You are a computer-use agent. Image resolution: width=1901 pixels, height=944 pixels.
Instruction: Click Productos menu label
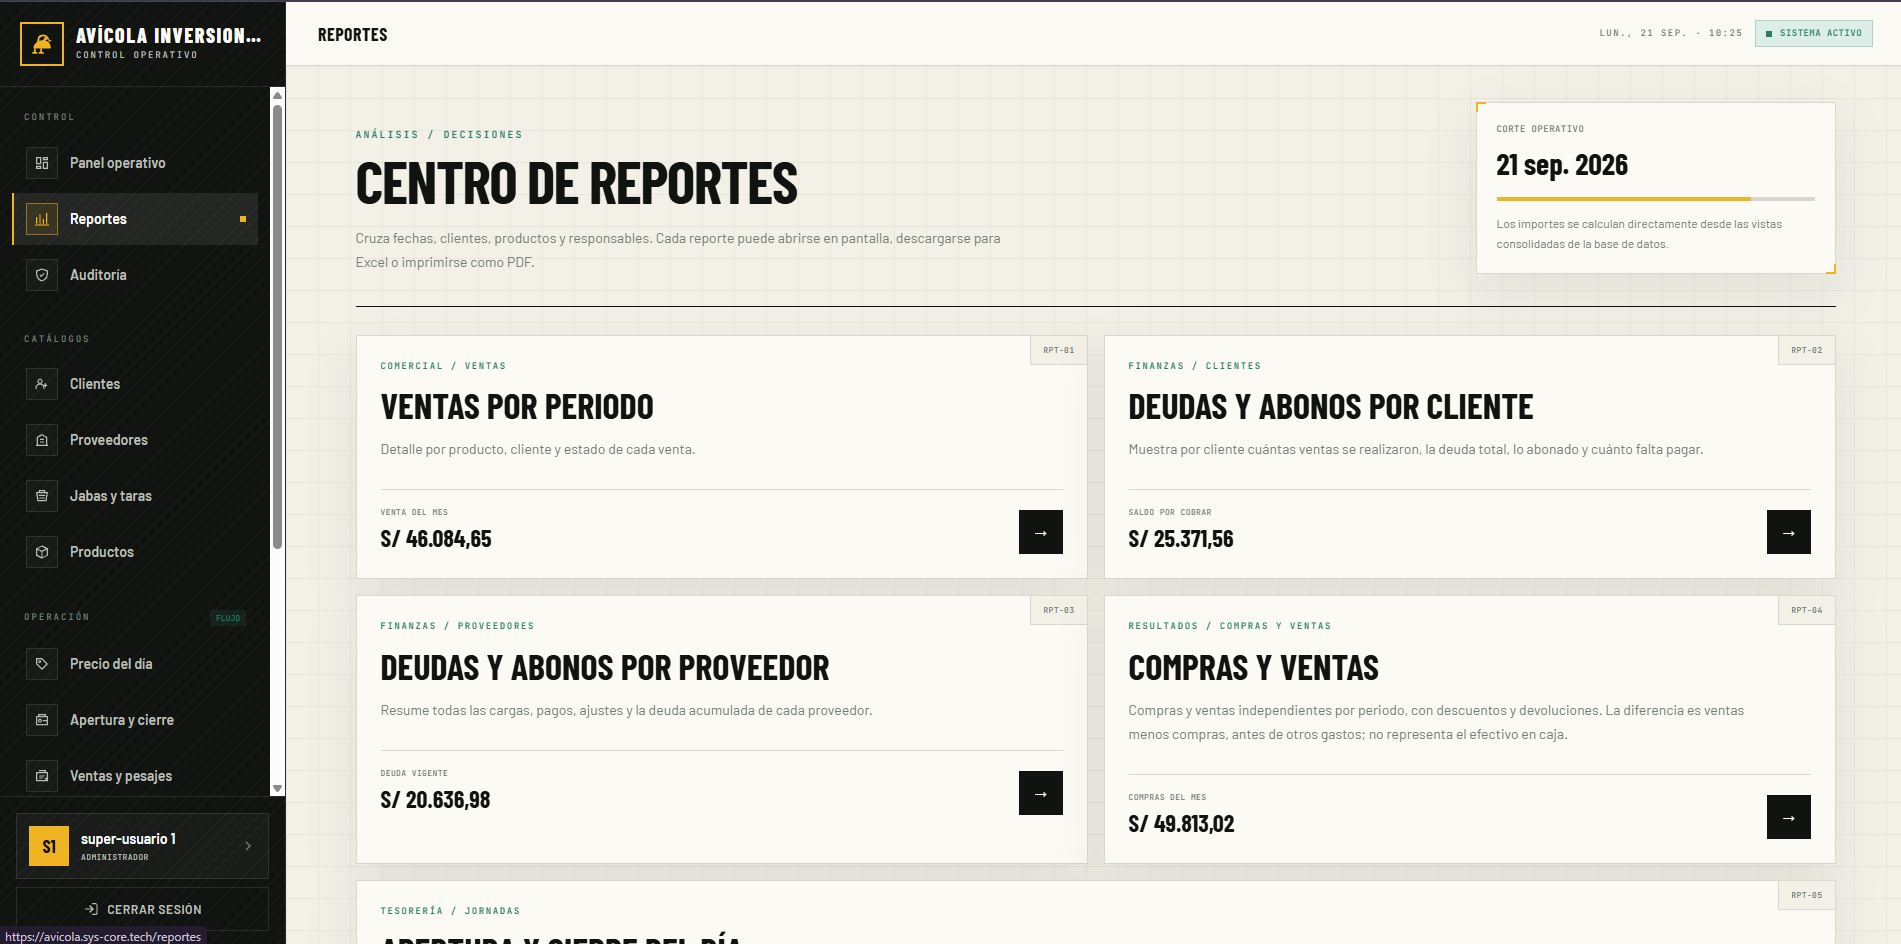tap(102, 552)
